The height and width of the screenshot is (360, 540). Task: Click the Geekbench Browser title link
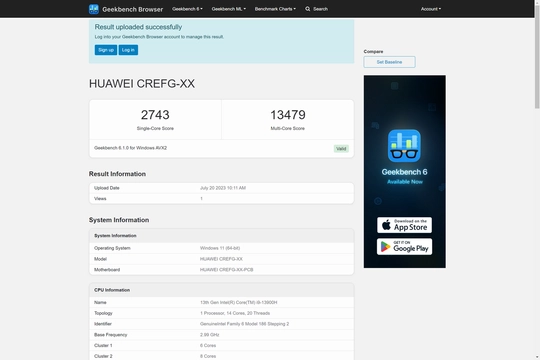click(133, 9)
